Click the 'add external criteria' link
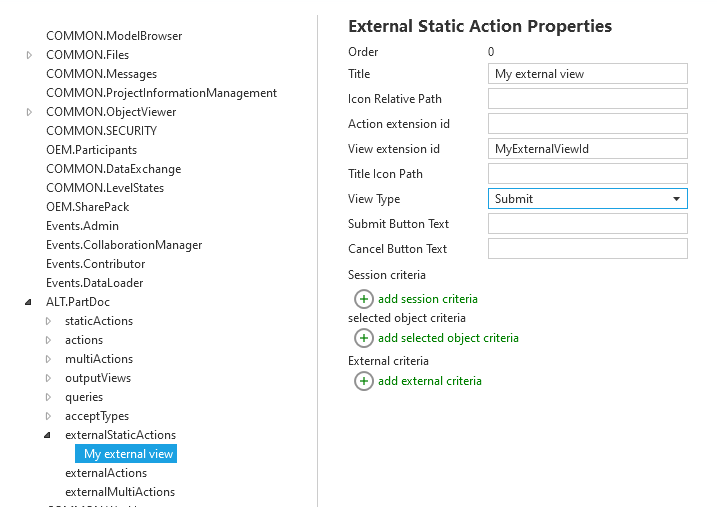Image resolution: width=717 pixels, height=507 pixels. (429, 381)
